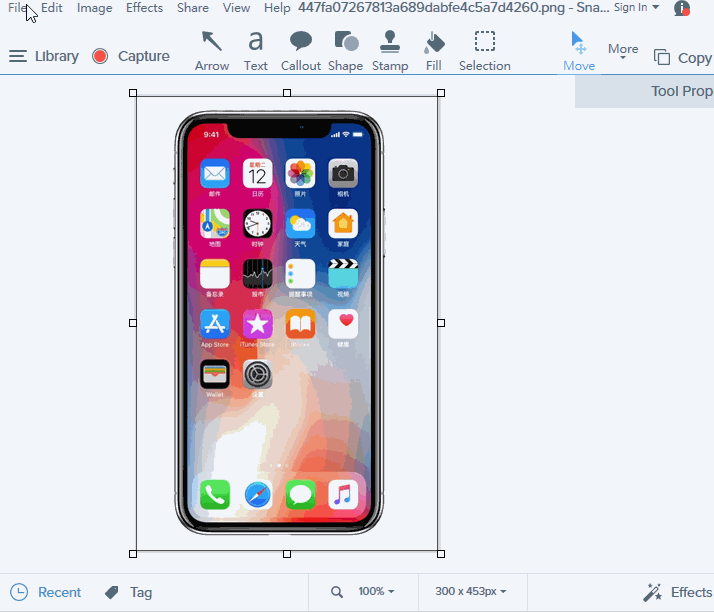Screen dimensions: 714x612
Task: Click the Settings gear icon on phone
Action: tap(258, 374)
